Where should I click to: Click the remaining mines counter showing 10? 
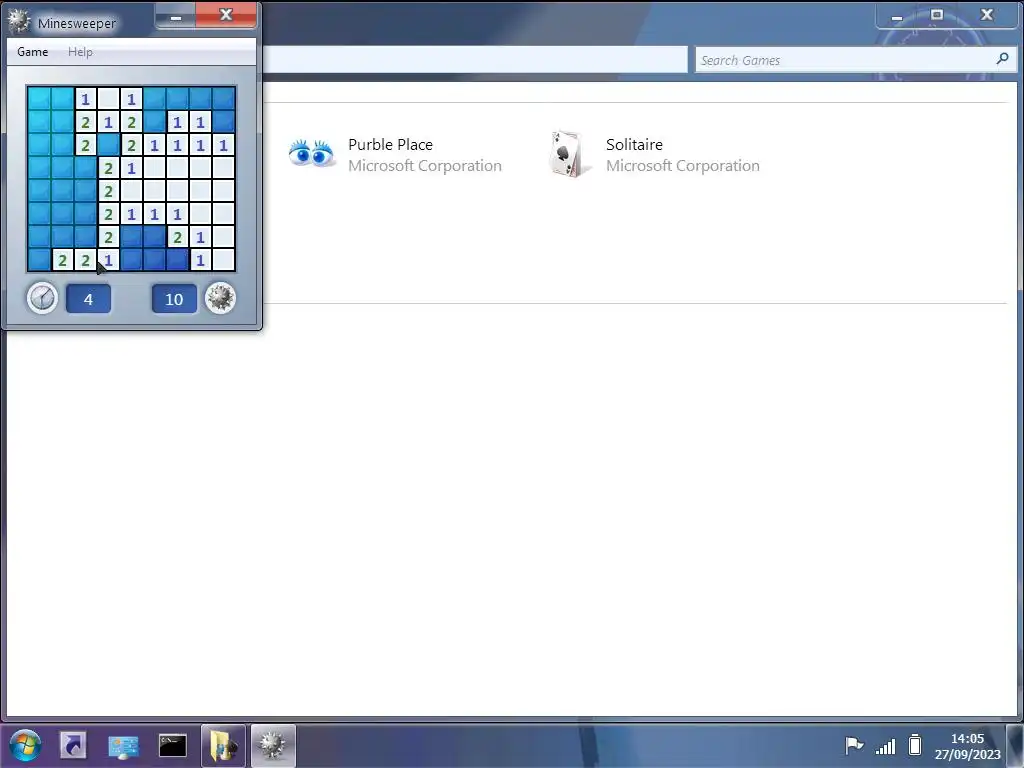tap(174, 299)
